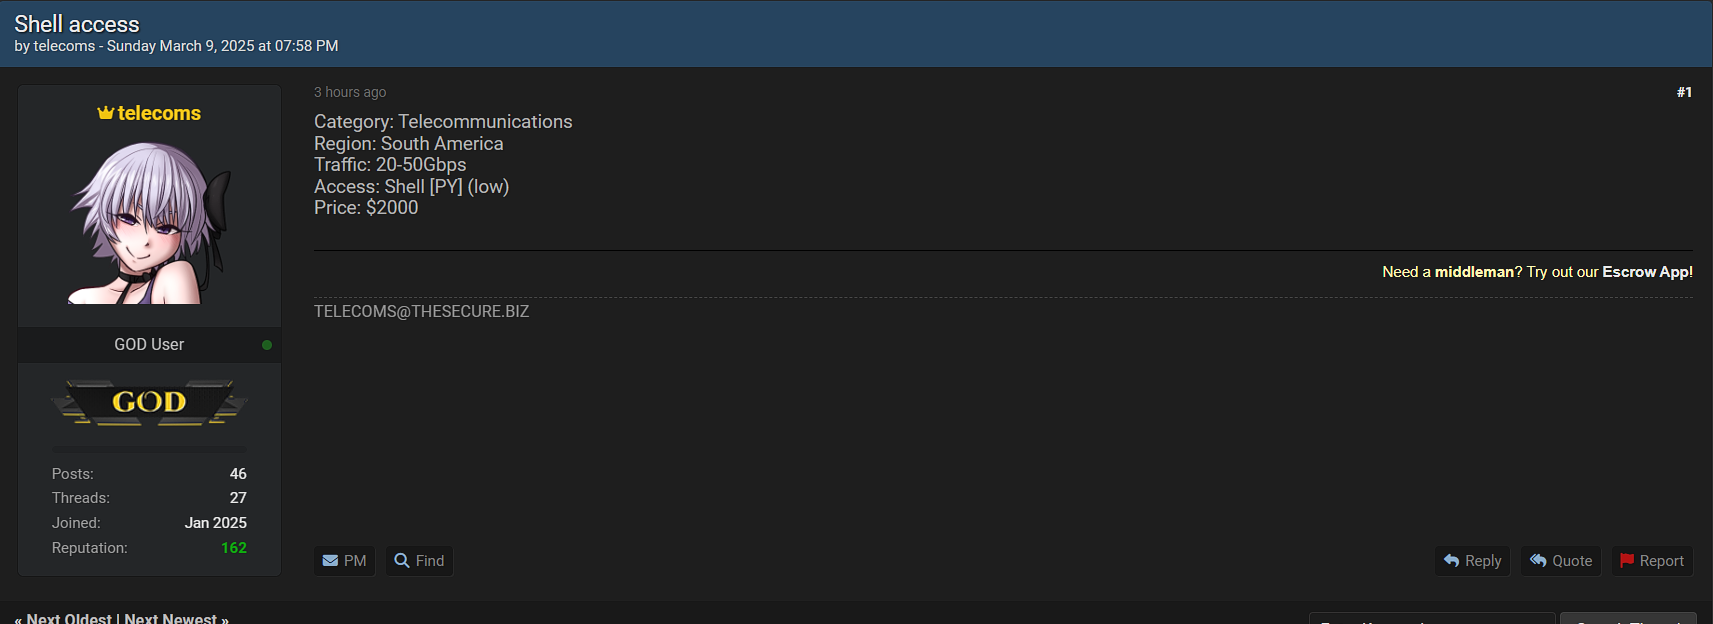Click the red Report flag icon

tap(1627, 561)
